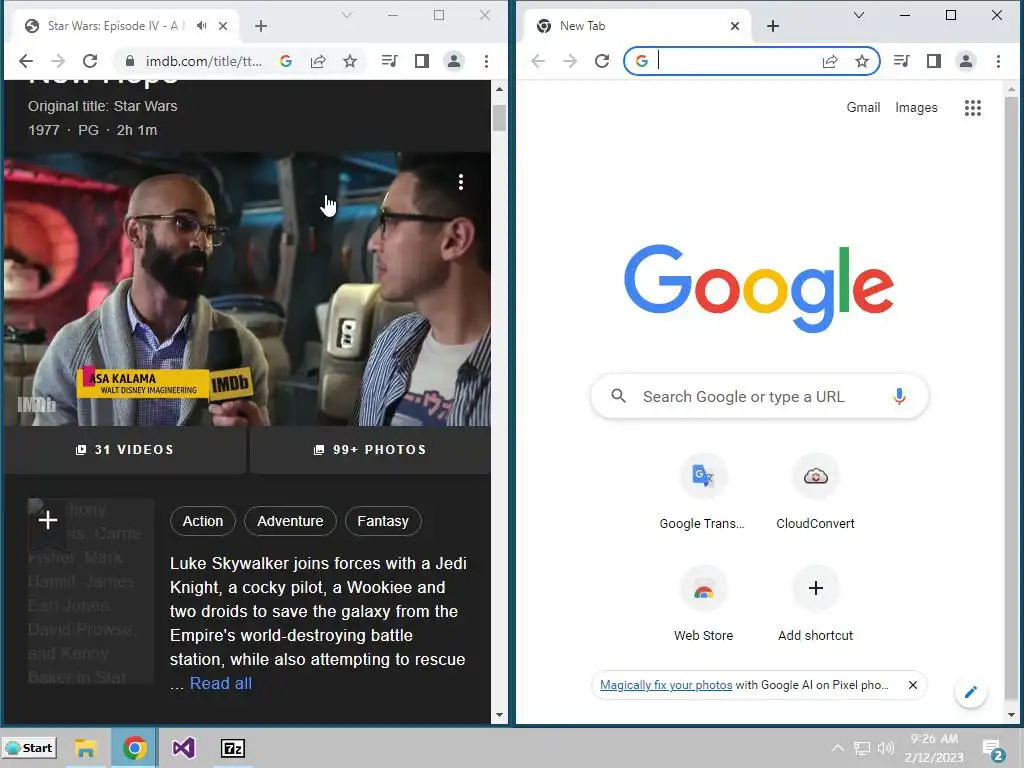The image size is (1024, 768).
Task: Open Chrome menu in Google window
Action: tap(998, 61)
